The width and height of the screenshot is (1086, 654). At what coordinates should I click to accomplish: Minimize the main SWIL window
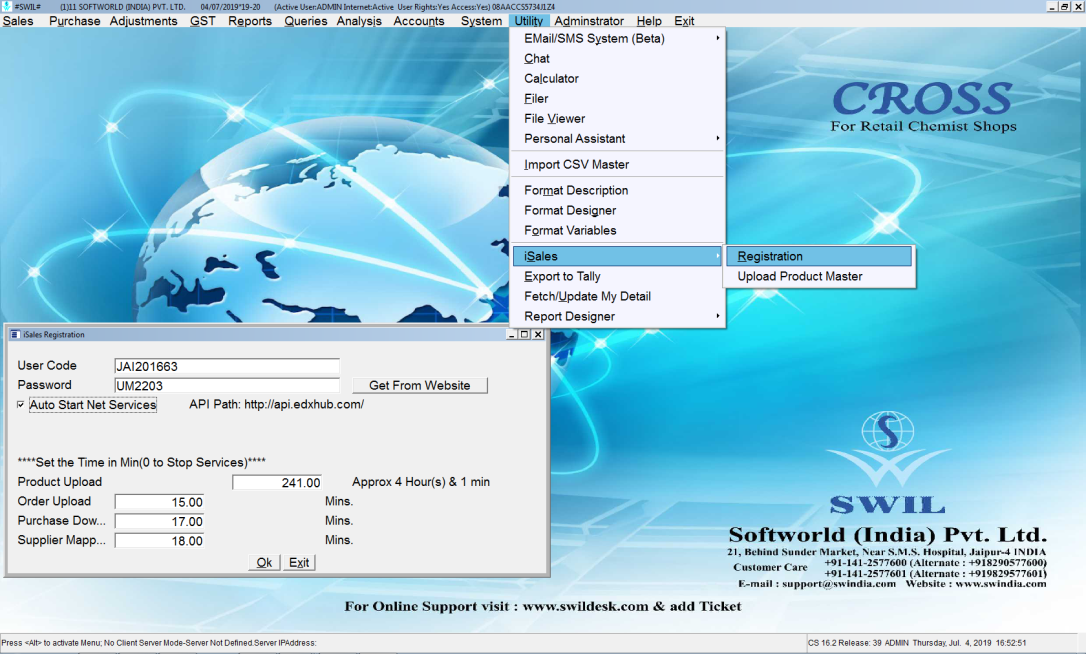coord(1053,7)
